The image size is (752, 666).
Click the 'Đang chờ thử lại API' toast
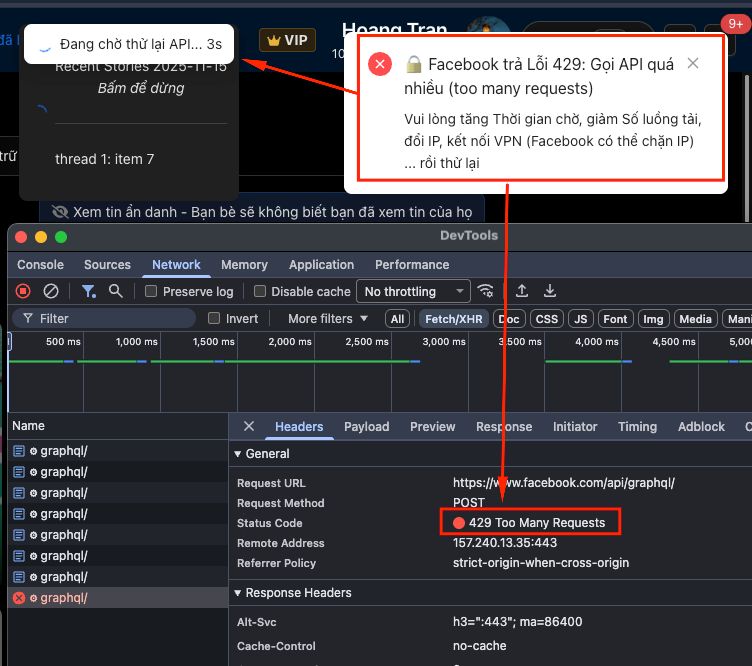coord(129,44)
